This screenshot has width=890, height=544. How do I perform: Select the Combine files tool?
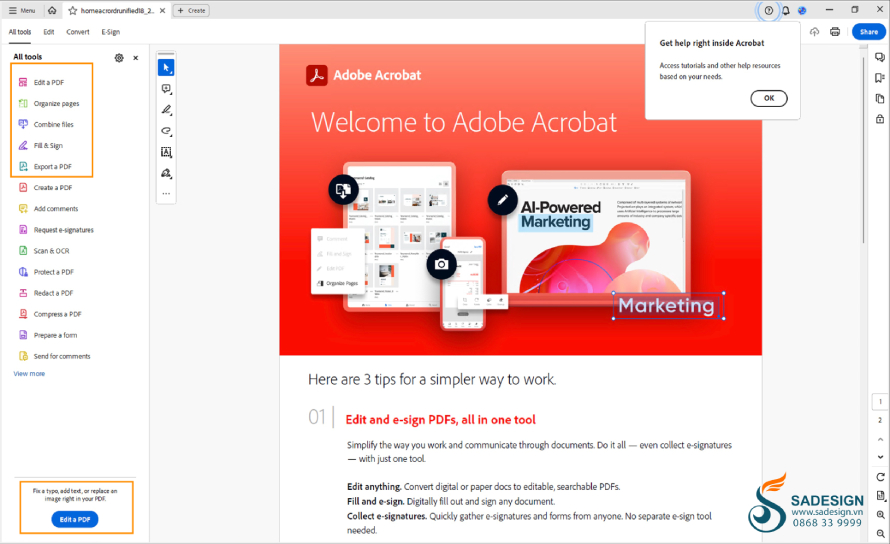[x=47, y=124]
